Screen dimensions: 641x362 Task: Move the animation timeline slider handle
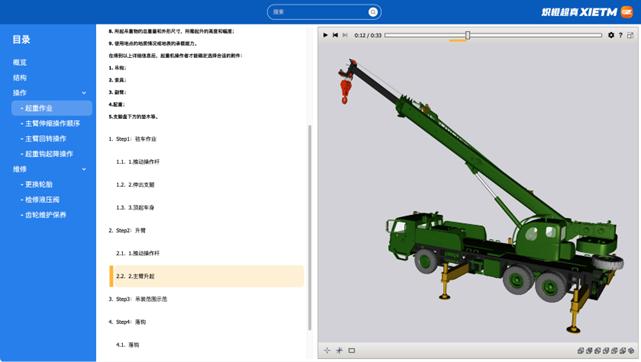coord(468,35)
